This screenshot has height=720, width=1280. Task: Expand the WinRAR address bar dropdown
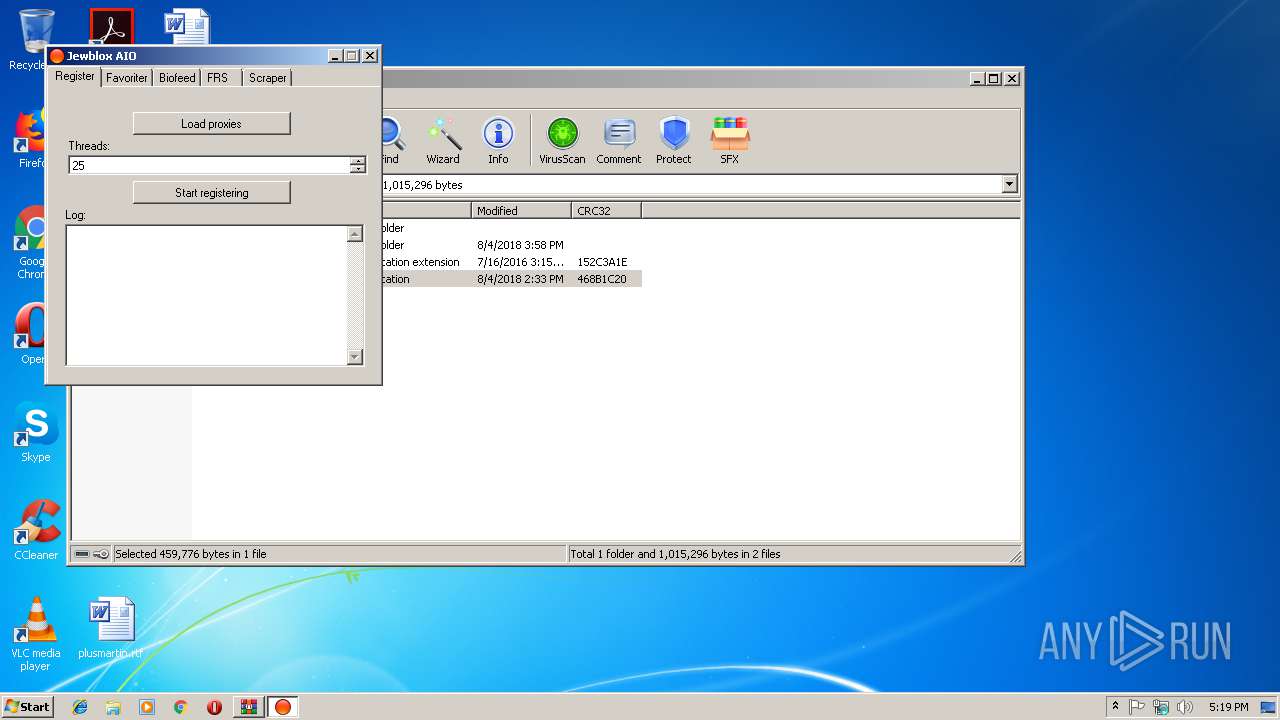coord(1009,184)
